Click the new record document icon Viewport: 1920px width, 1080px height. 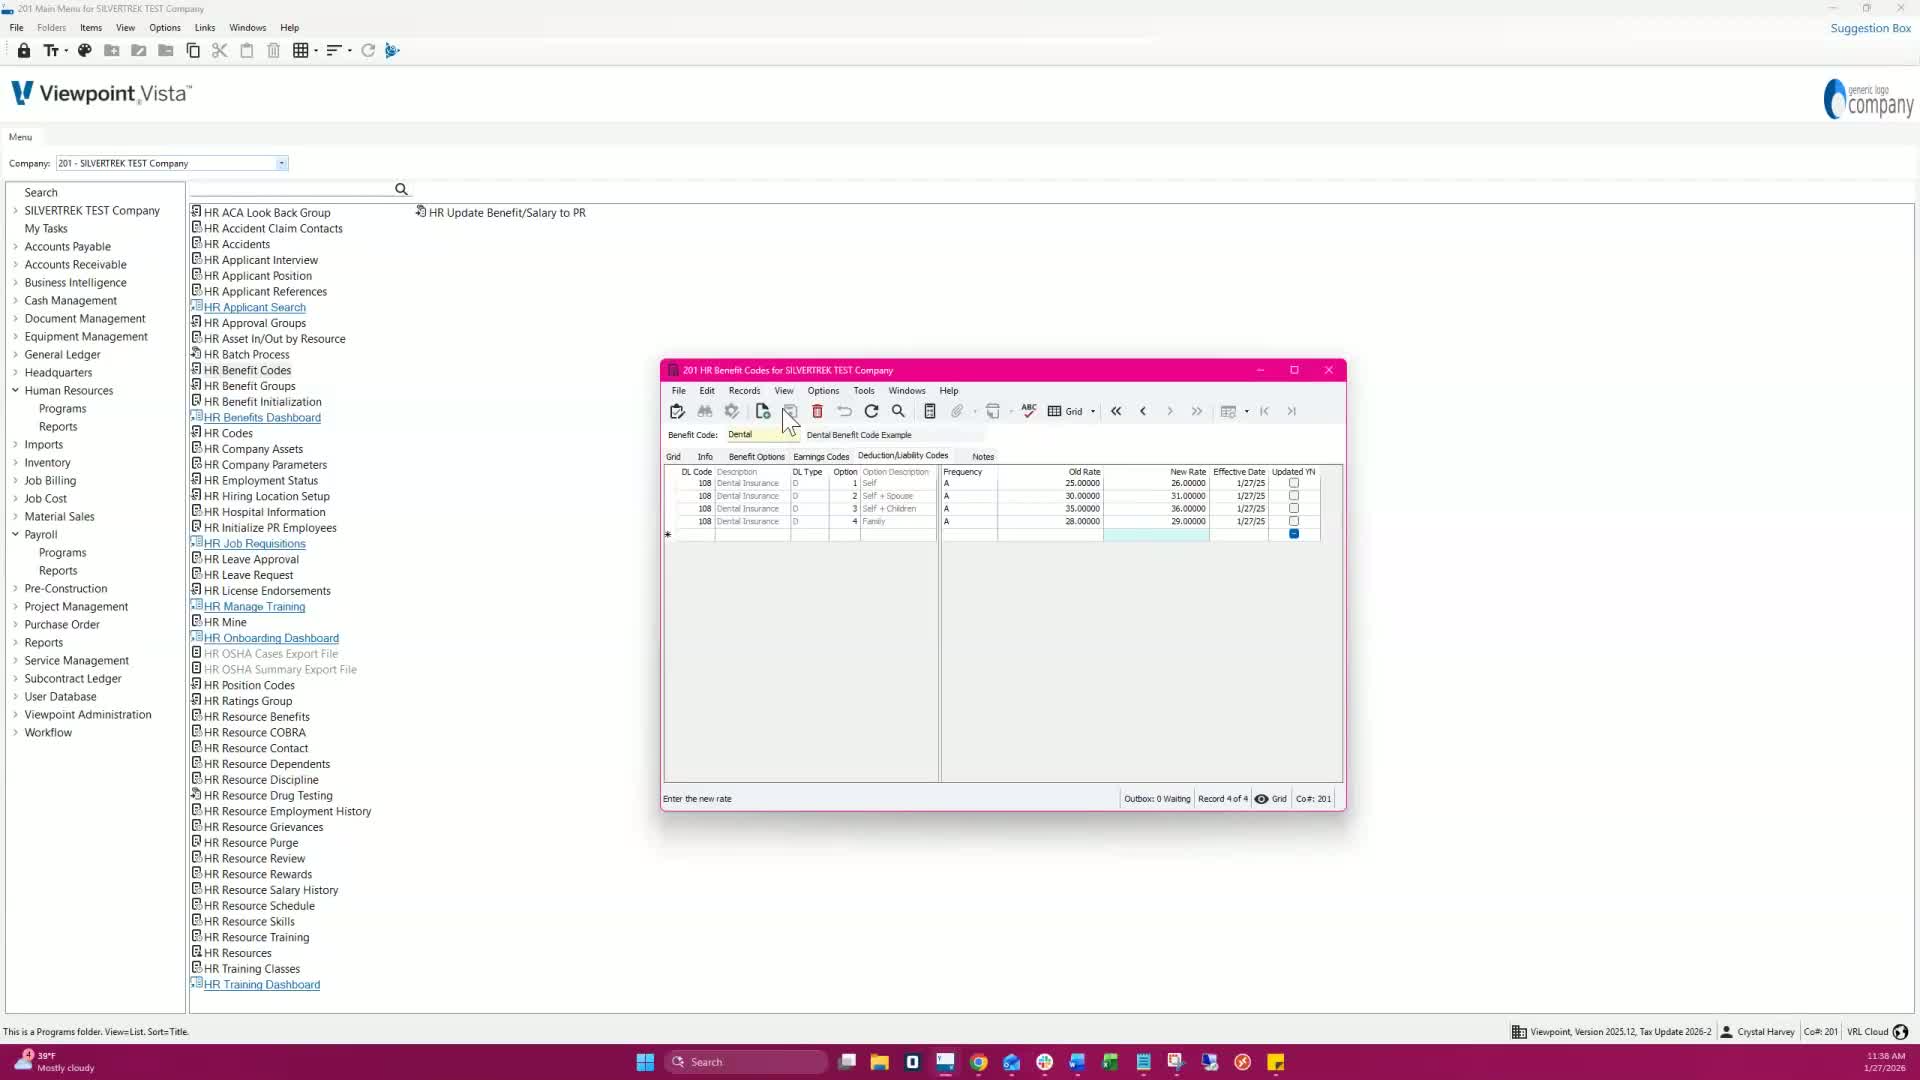pos(762,411)
